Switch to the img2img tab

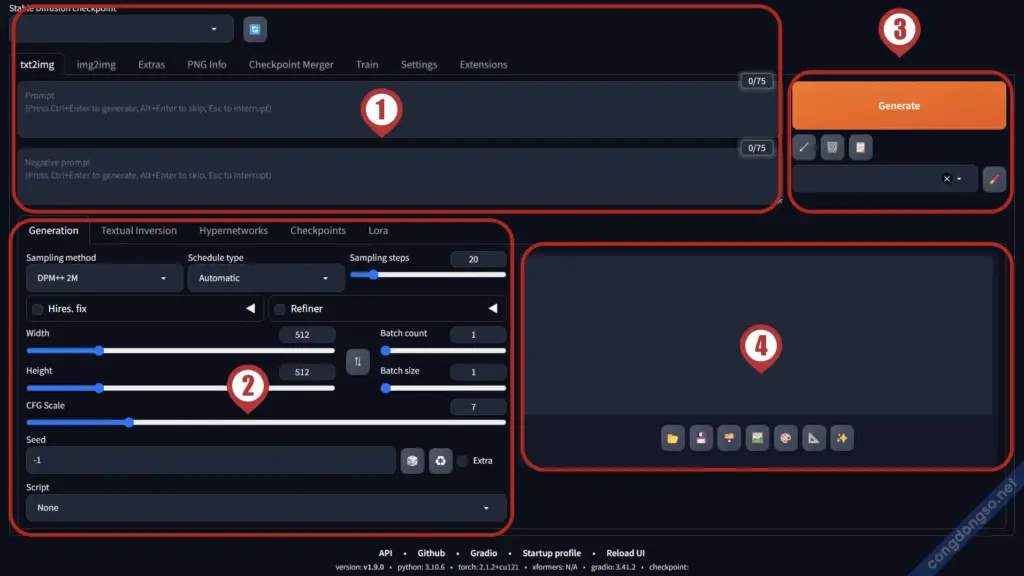click(x=96, y=65)
